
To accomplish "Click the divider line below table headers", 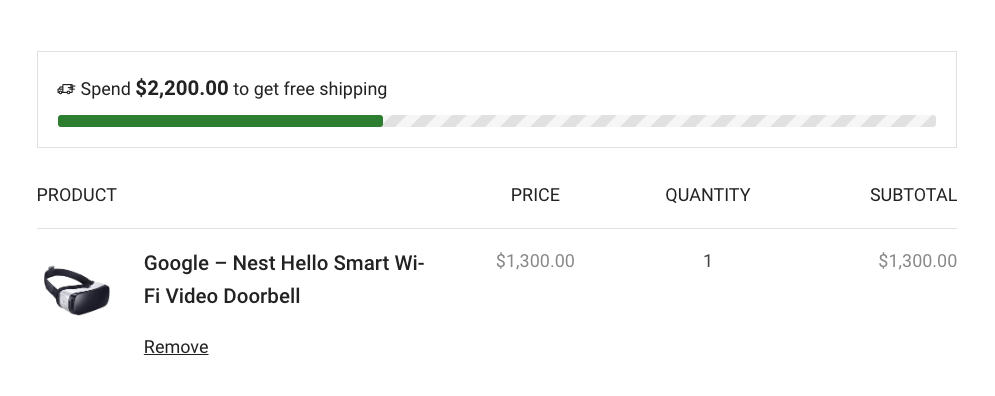I will 497,228.
